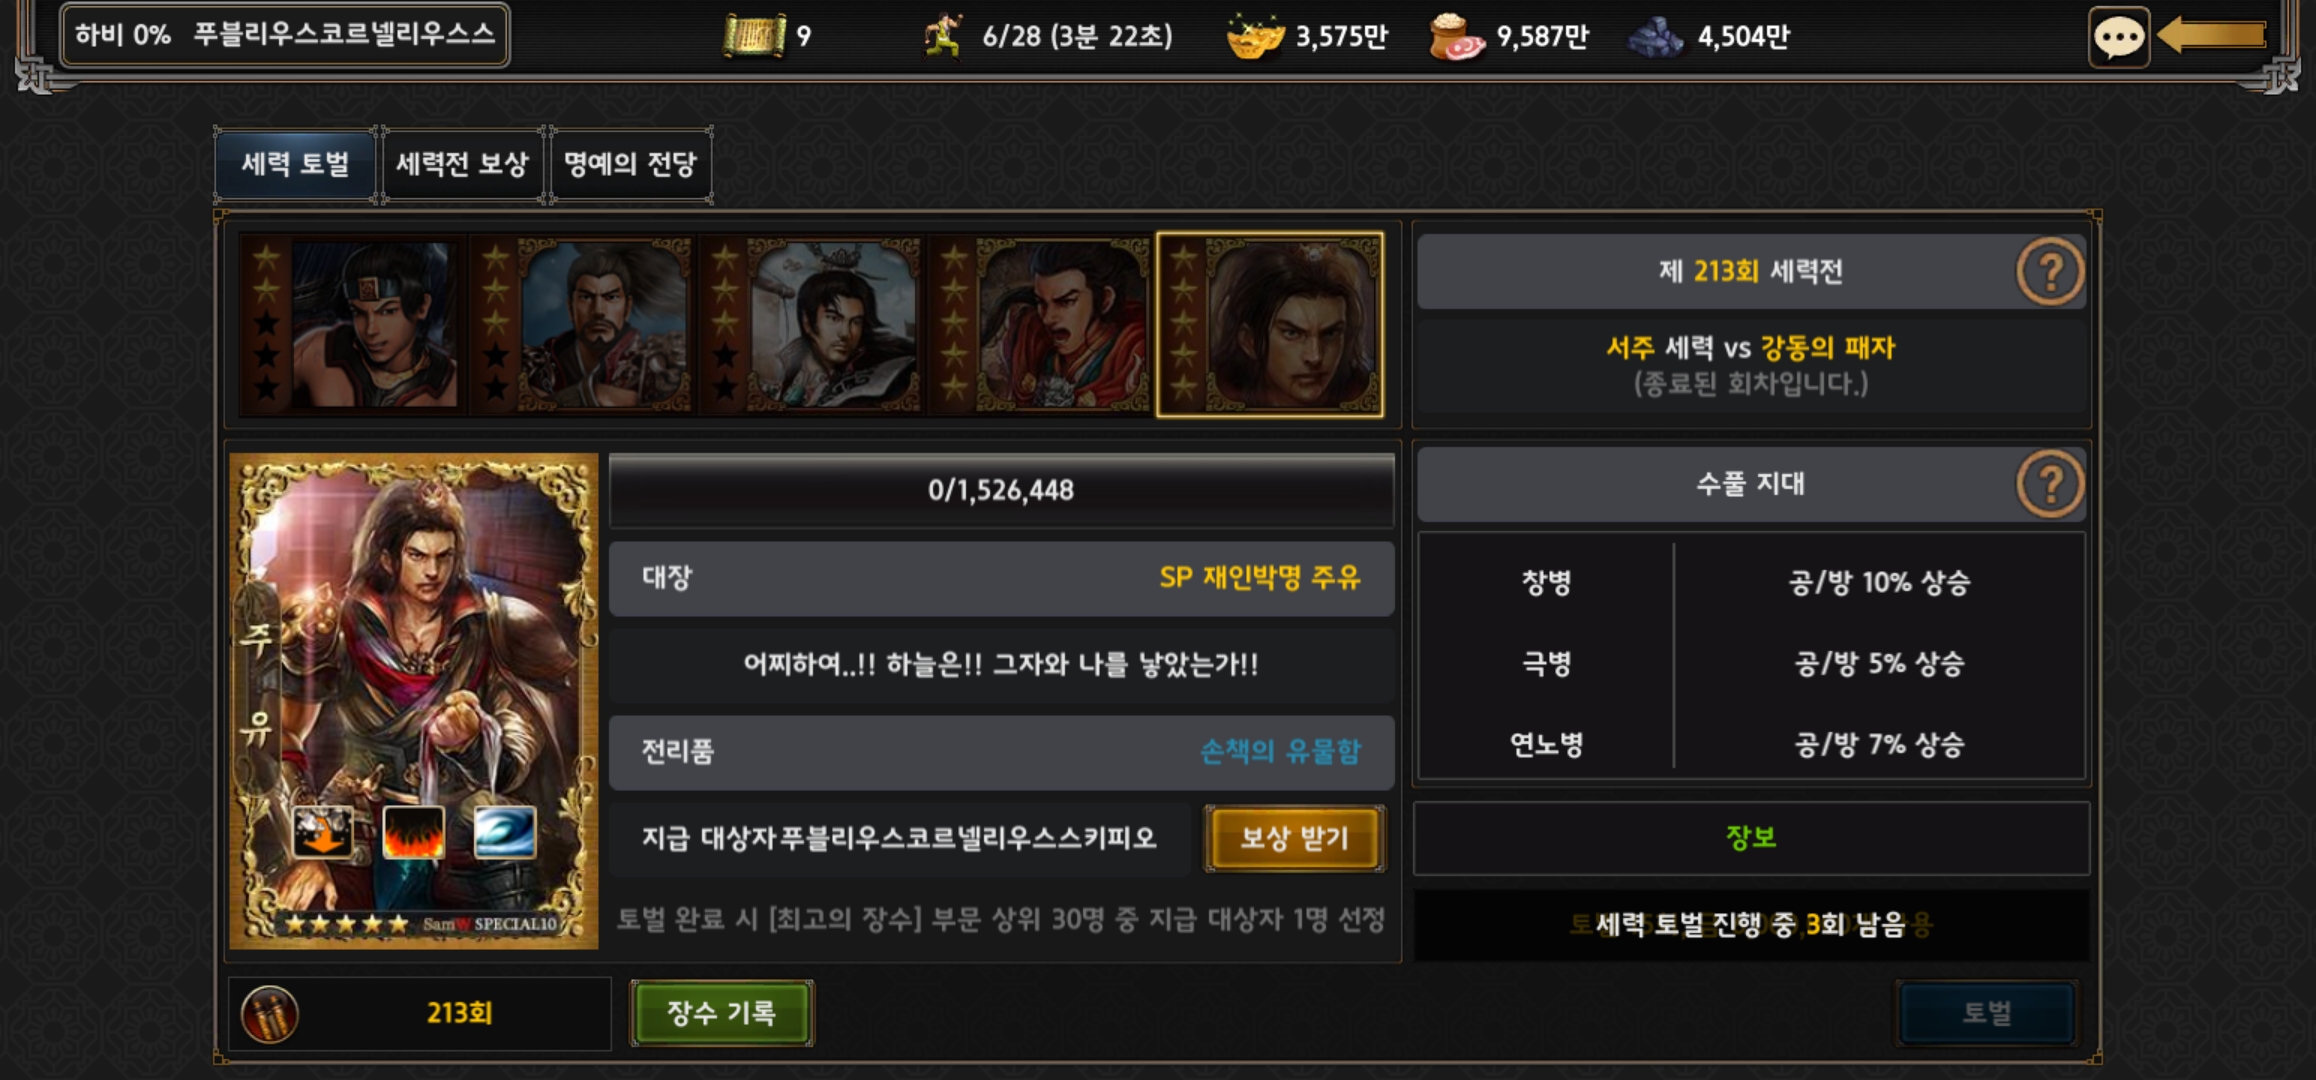Viewport: 2316px width, 1080px height.
Task: Switch to the 세력전 보상 tab
Action: (462, 164)
